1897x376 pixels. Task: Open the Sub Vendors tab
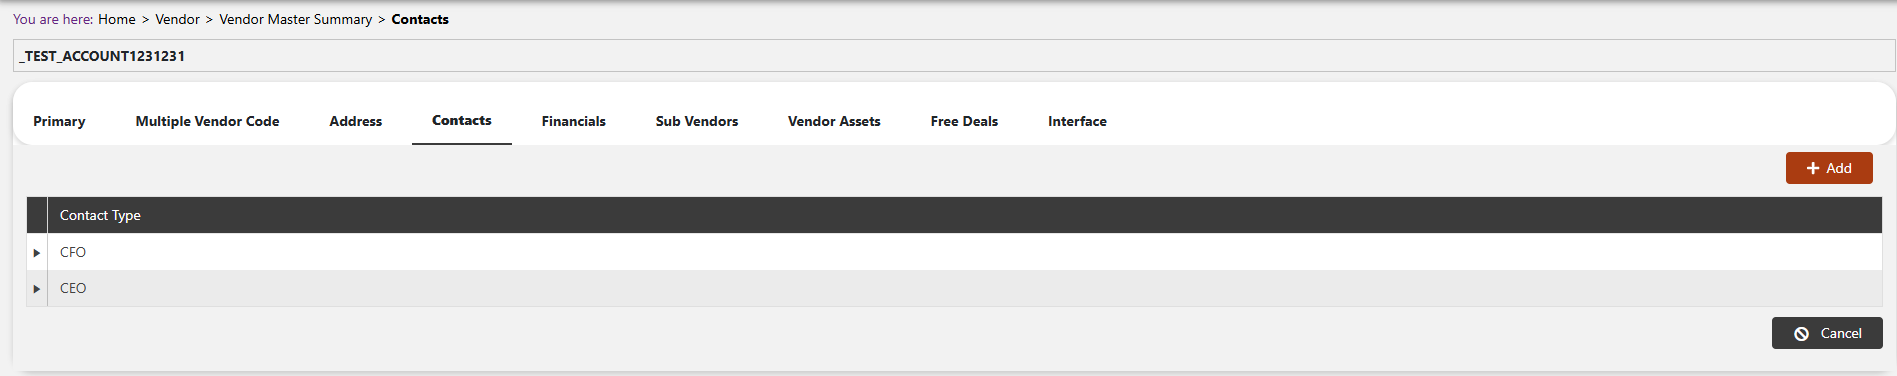[697, 121]
